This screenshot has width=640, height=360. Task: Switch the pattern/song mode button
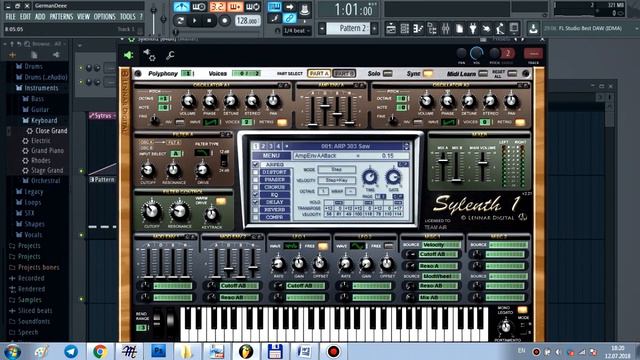coord(180,20)
